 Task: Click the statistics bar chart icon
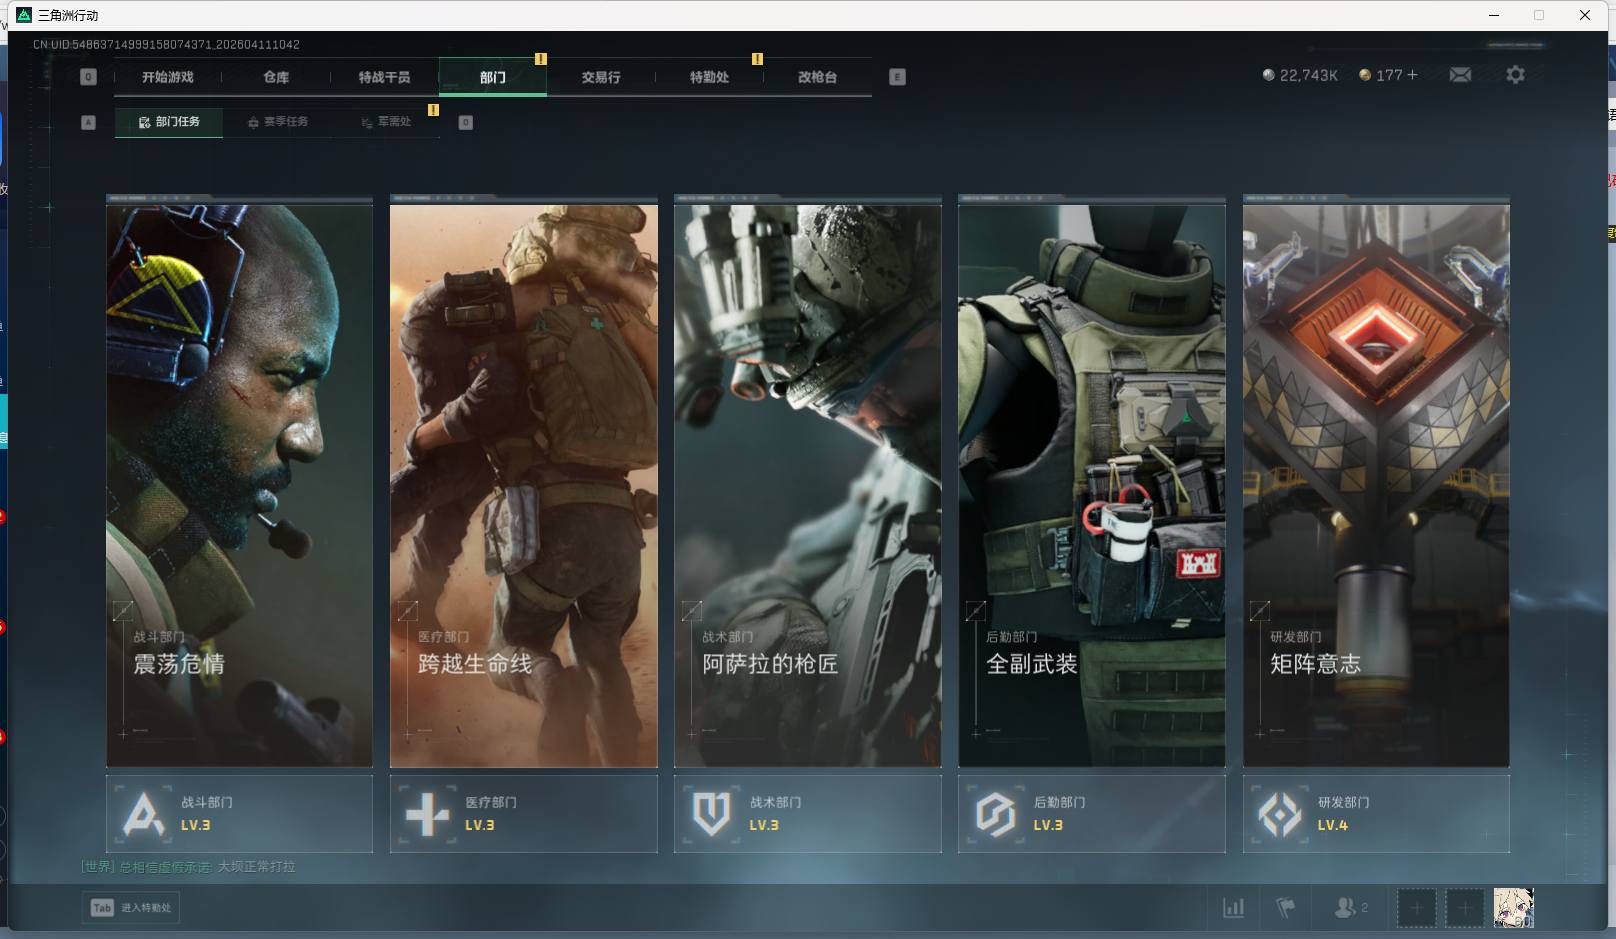click(1234, 908)
